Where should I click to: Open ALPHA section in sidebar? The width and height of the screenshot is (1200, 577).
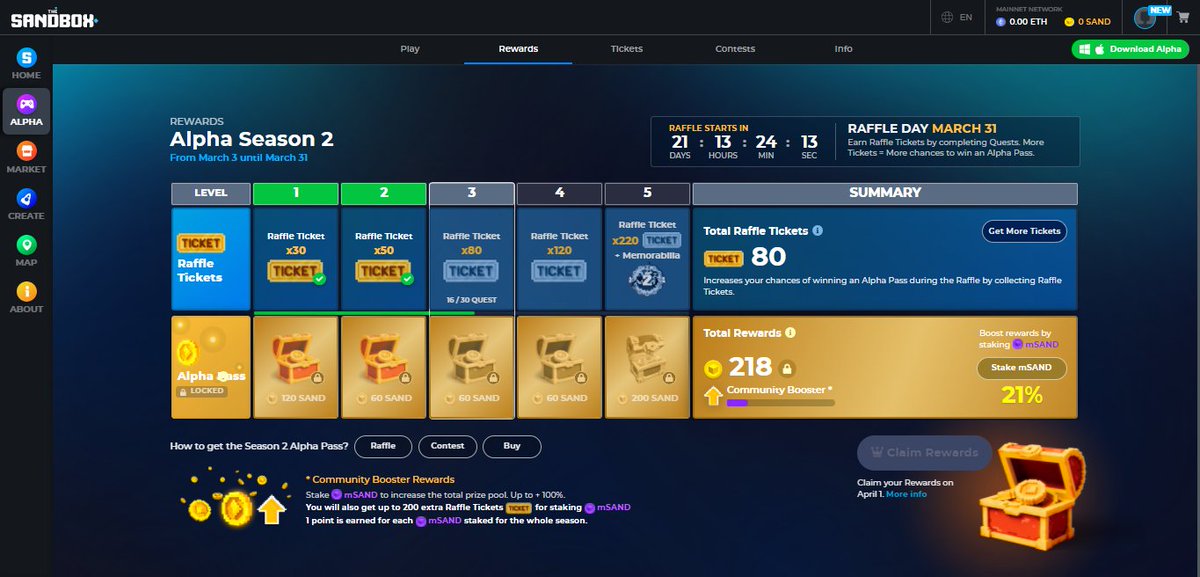[26, 112]
